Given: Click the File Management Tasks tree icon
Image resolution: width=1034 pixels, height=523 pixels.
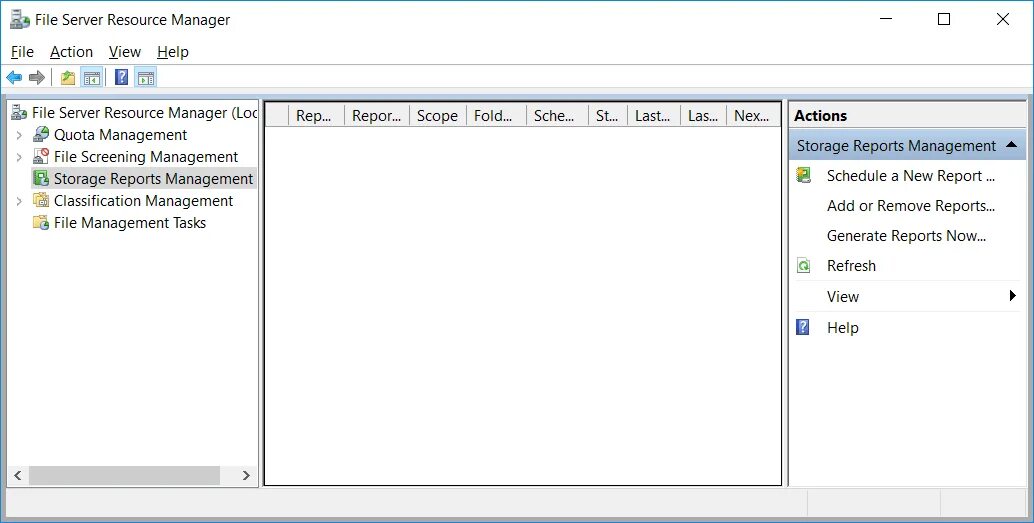Looking at the screenshot, I should pos(41,222).
